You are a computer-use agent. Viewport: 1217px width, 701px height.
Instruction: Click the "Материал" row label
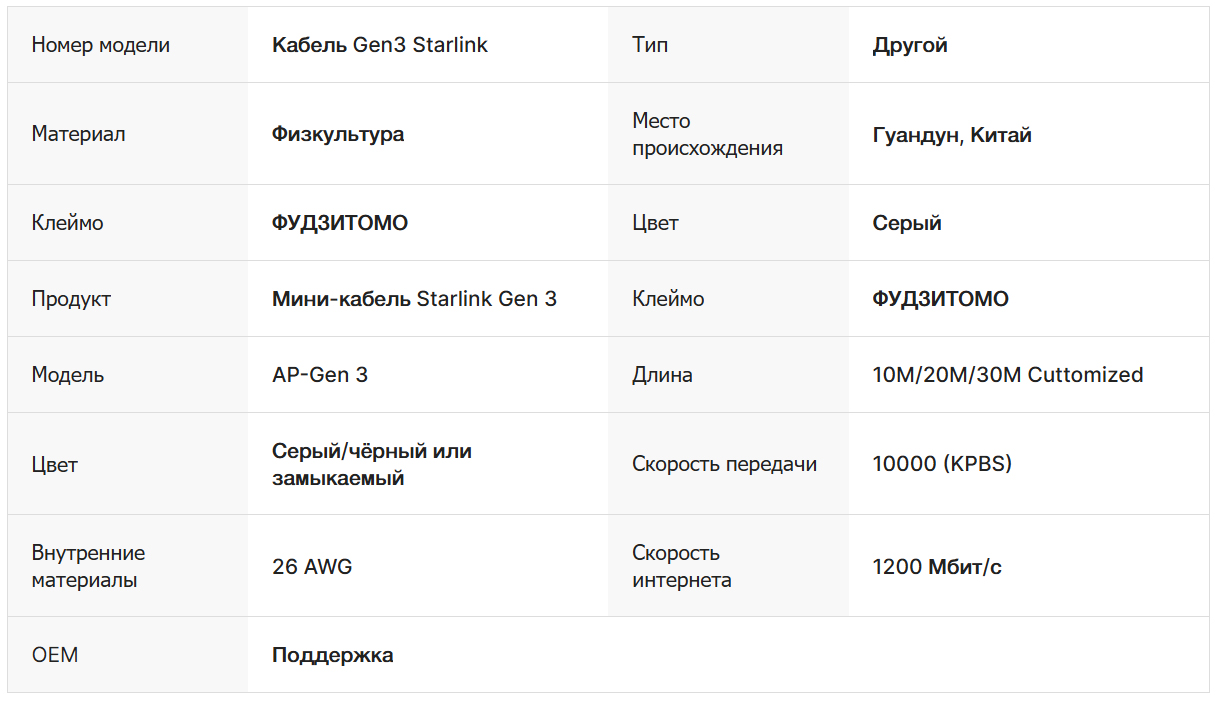coord(79,134)
